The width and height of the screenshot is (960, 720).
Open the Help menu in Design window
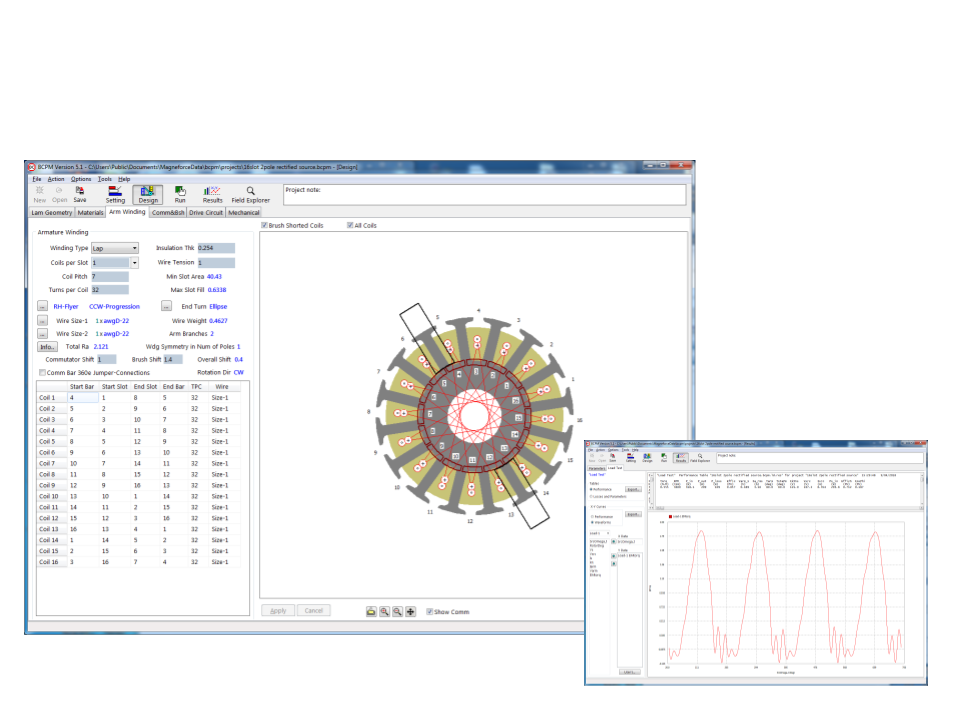coord(124,179)
